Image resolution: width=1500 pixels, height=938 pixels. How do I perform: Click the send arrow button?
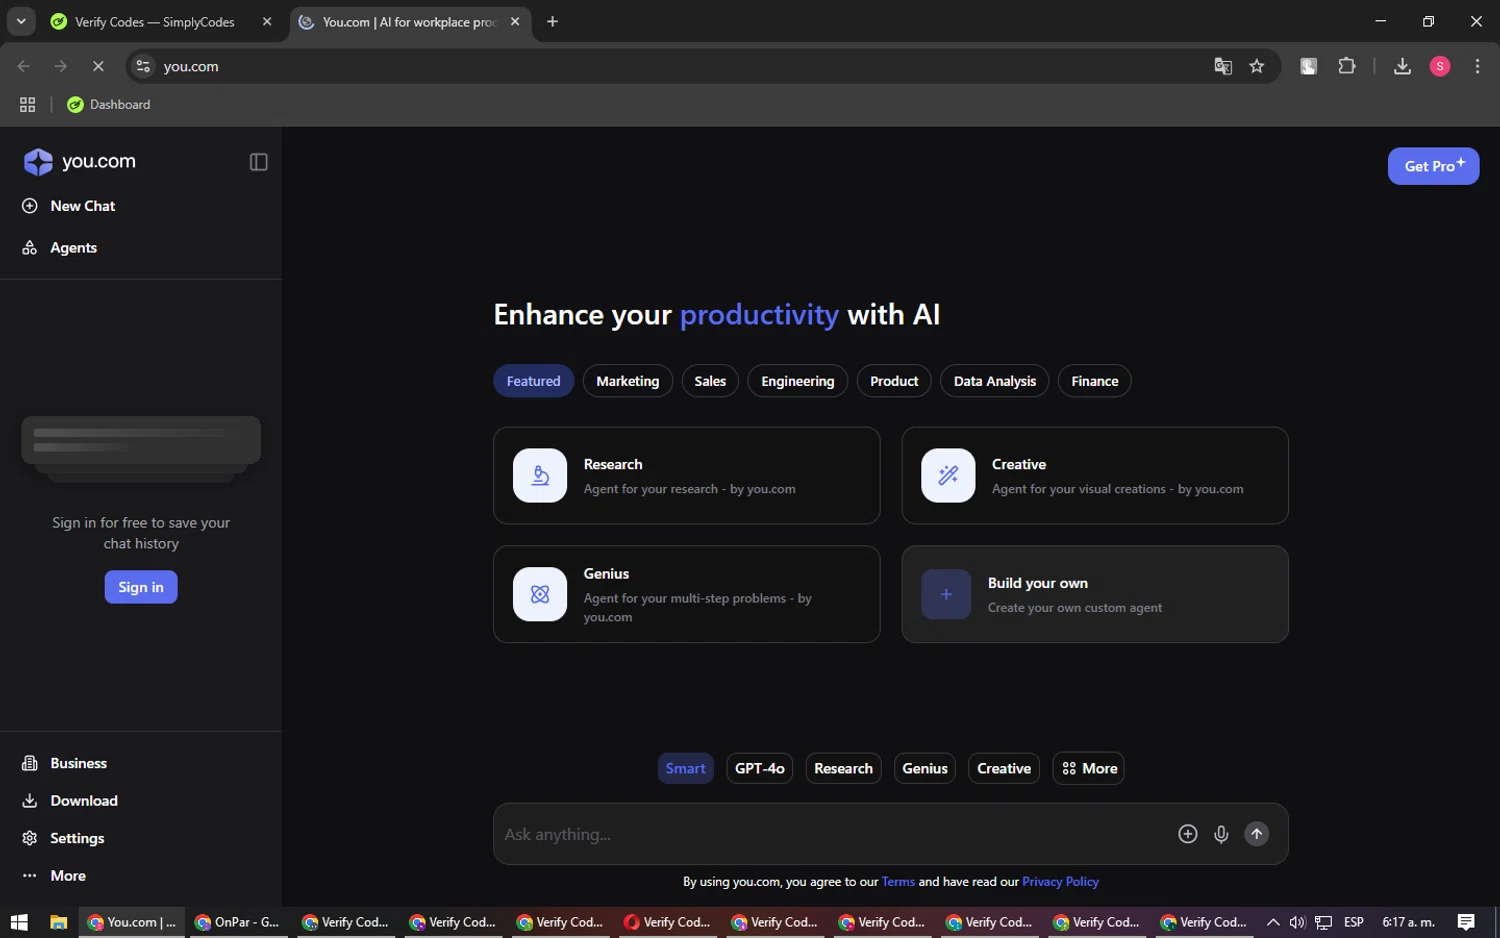(1256, 834)
